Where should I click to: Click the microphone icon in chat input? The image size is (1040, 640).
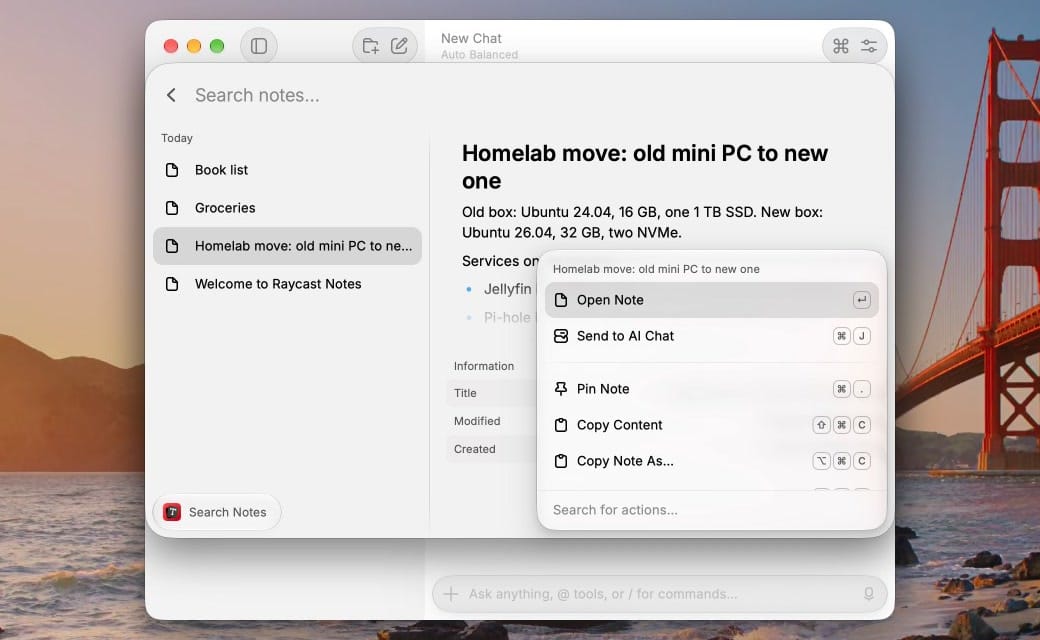(x=868, y=594)
